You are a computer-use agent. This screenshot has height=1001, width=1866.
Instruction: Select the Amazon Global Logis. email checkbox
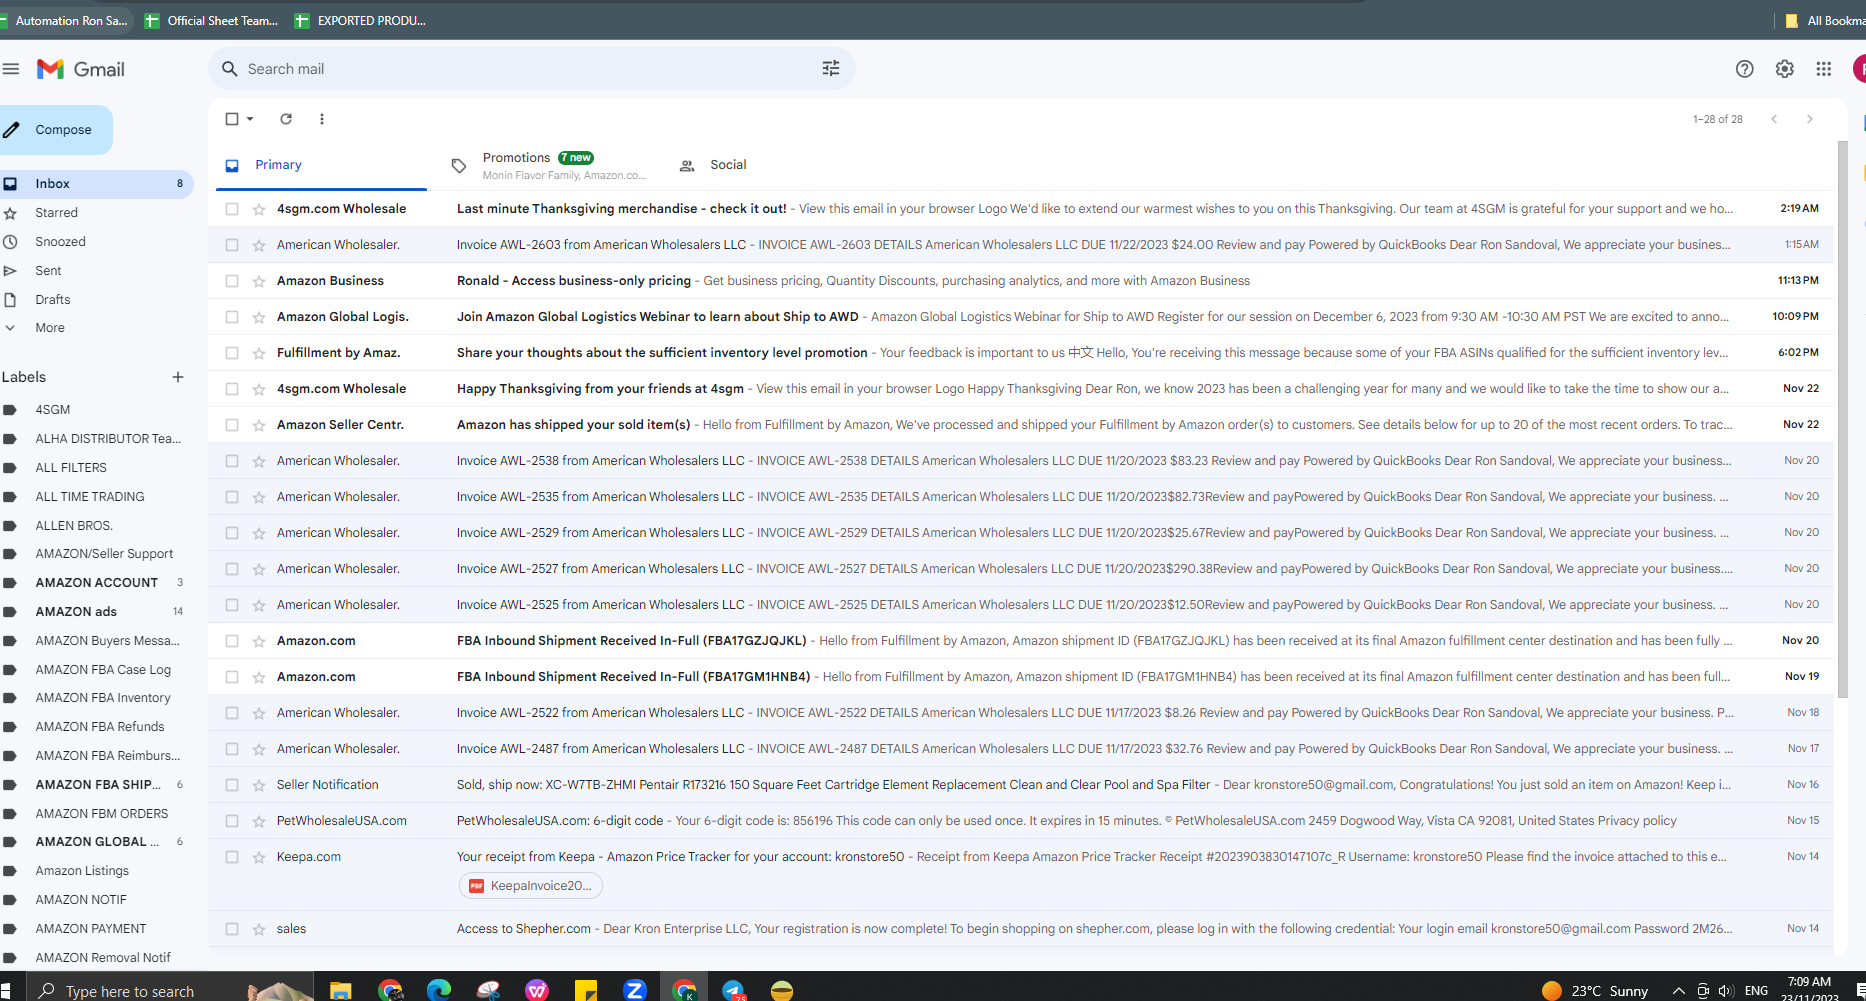tap(232, 317)
